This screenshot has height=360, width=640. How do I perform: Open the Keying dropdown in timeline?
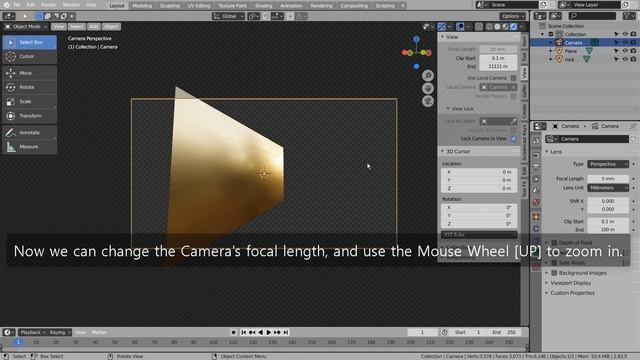click(x=60, y=332)
